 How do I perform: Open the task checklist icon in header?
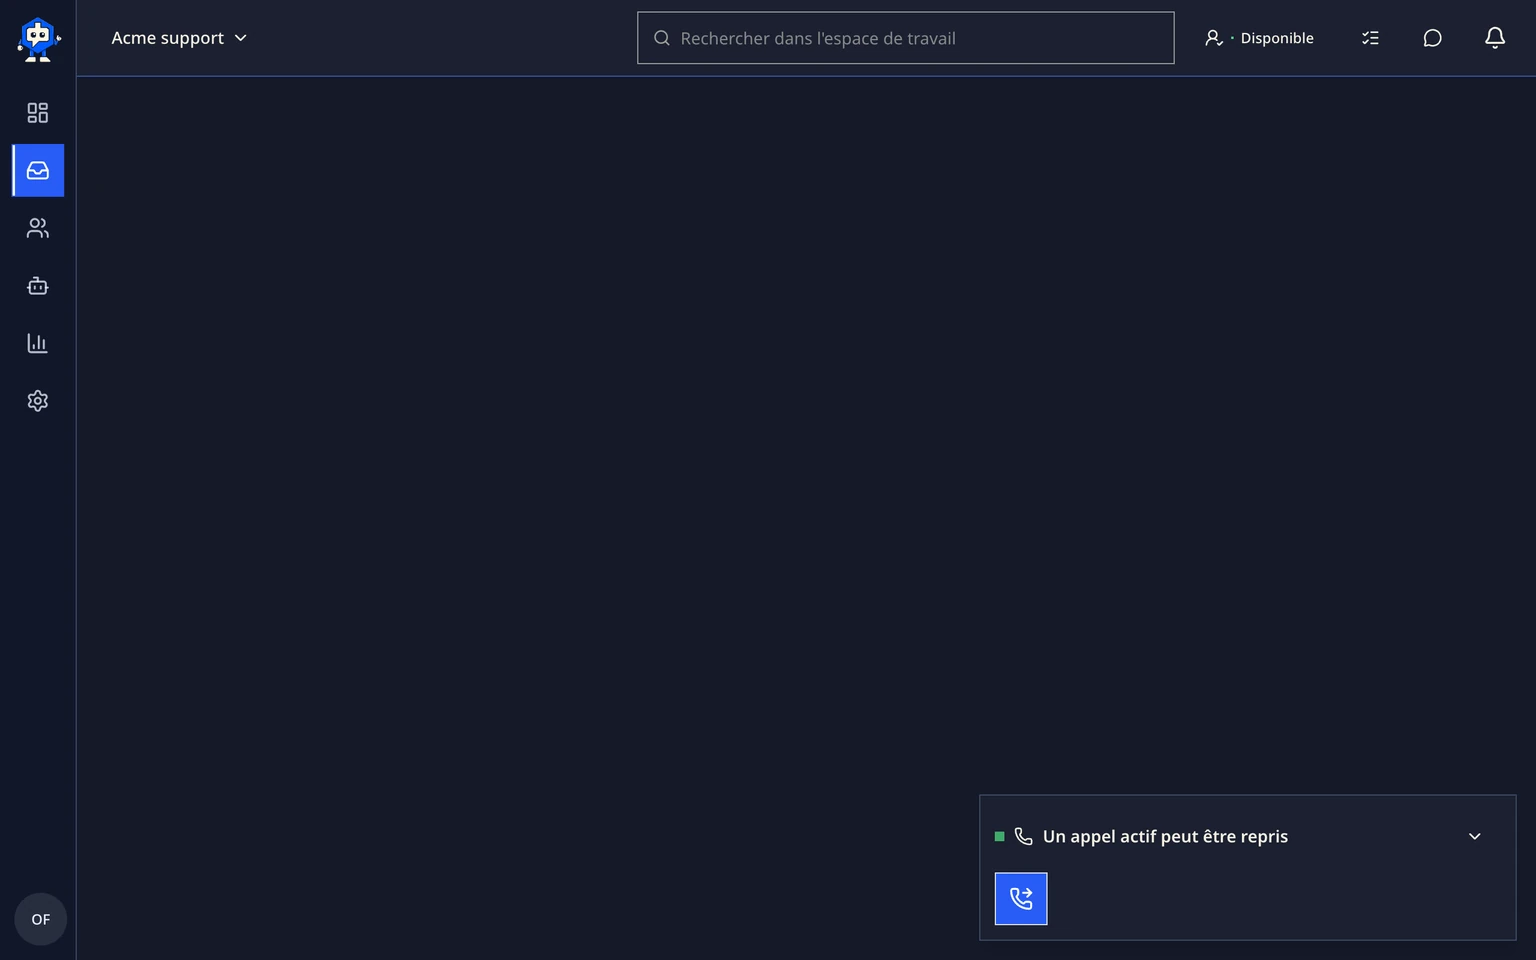click(x=1370, y=38)
